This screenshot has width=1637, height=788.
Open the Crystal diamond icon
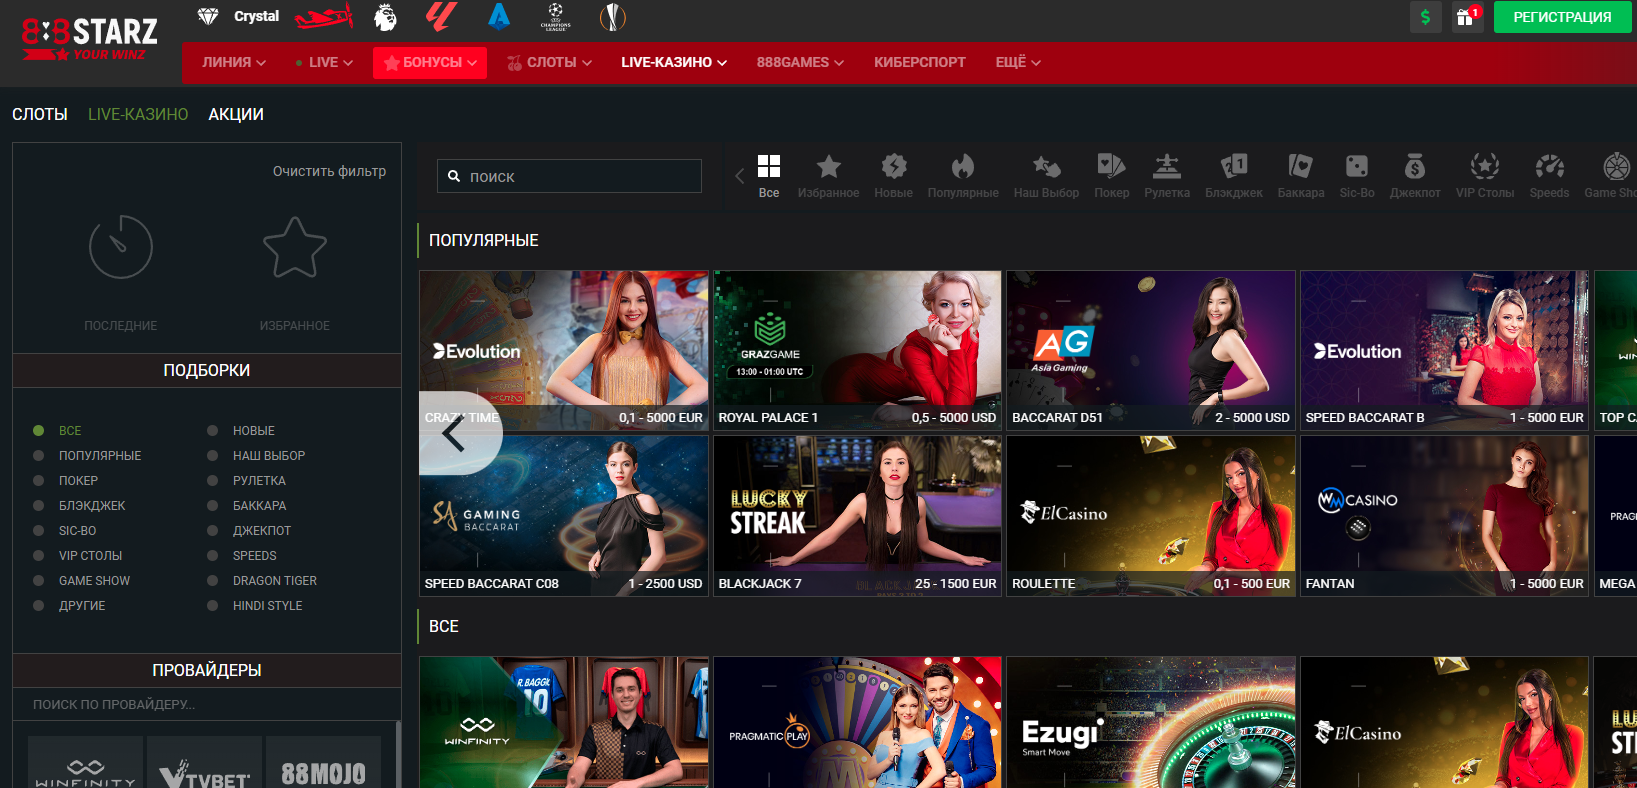click(x=208, y=16)
